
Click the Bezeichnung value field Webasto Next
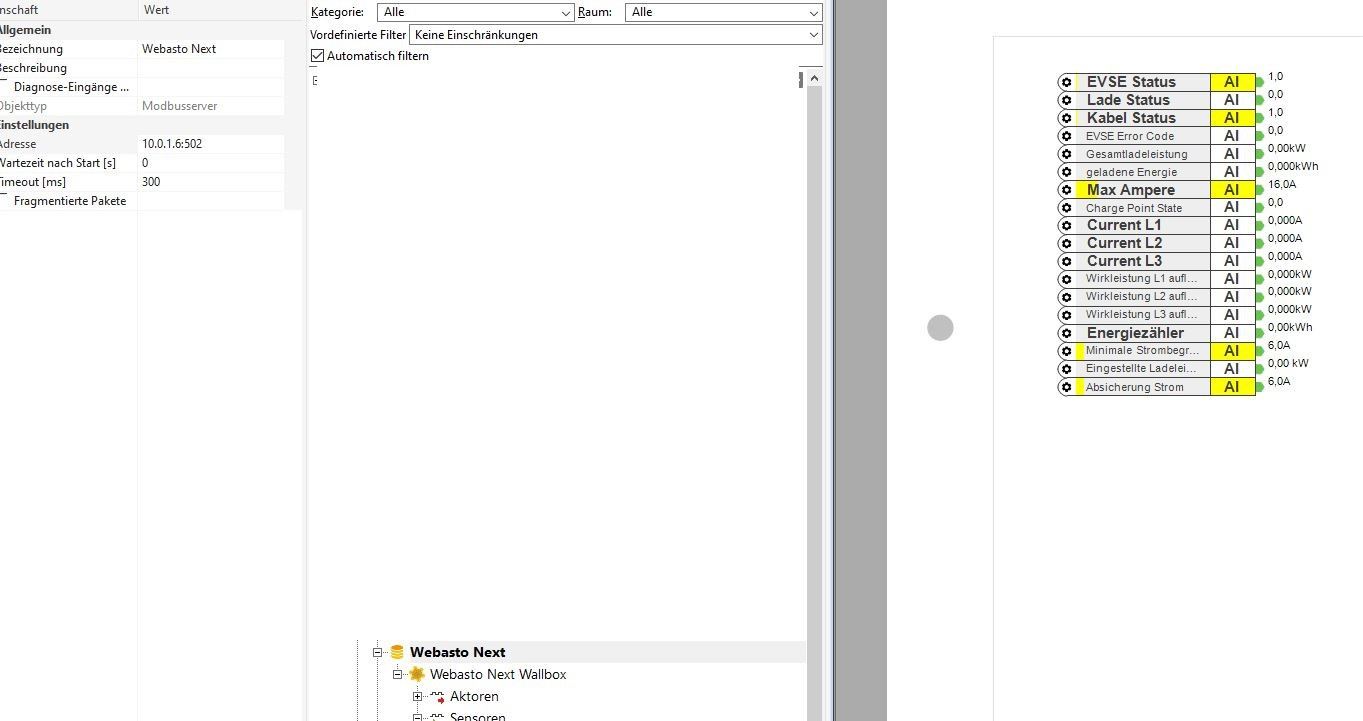click(212, 49)
